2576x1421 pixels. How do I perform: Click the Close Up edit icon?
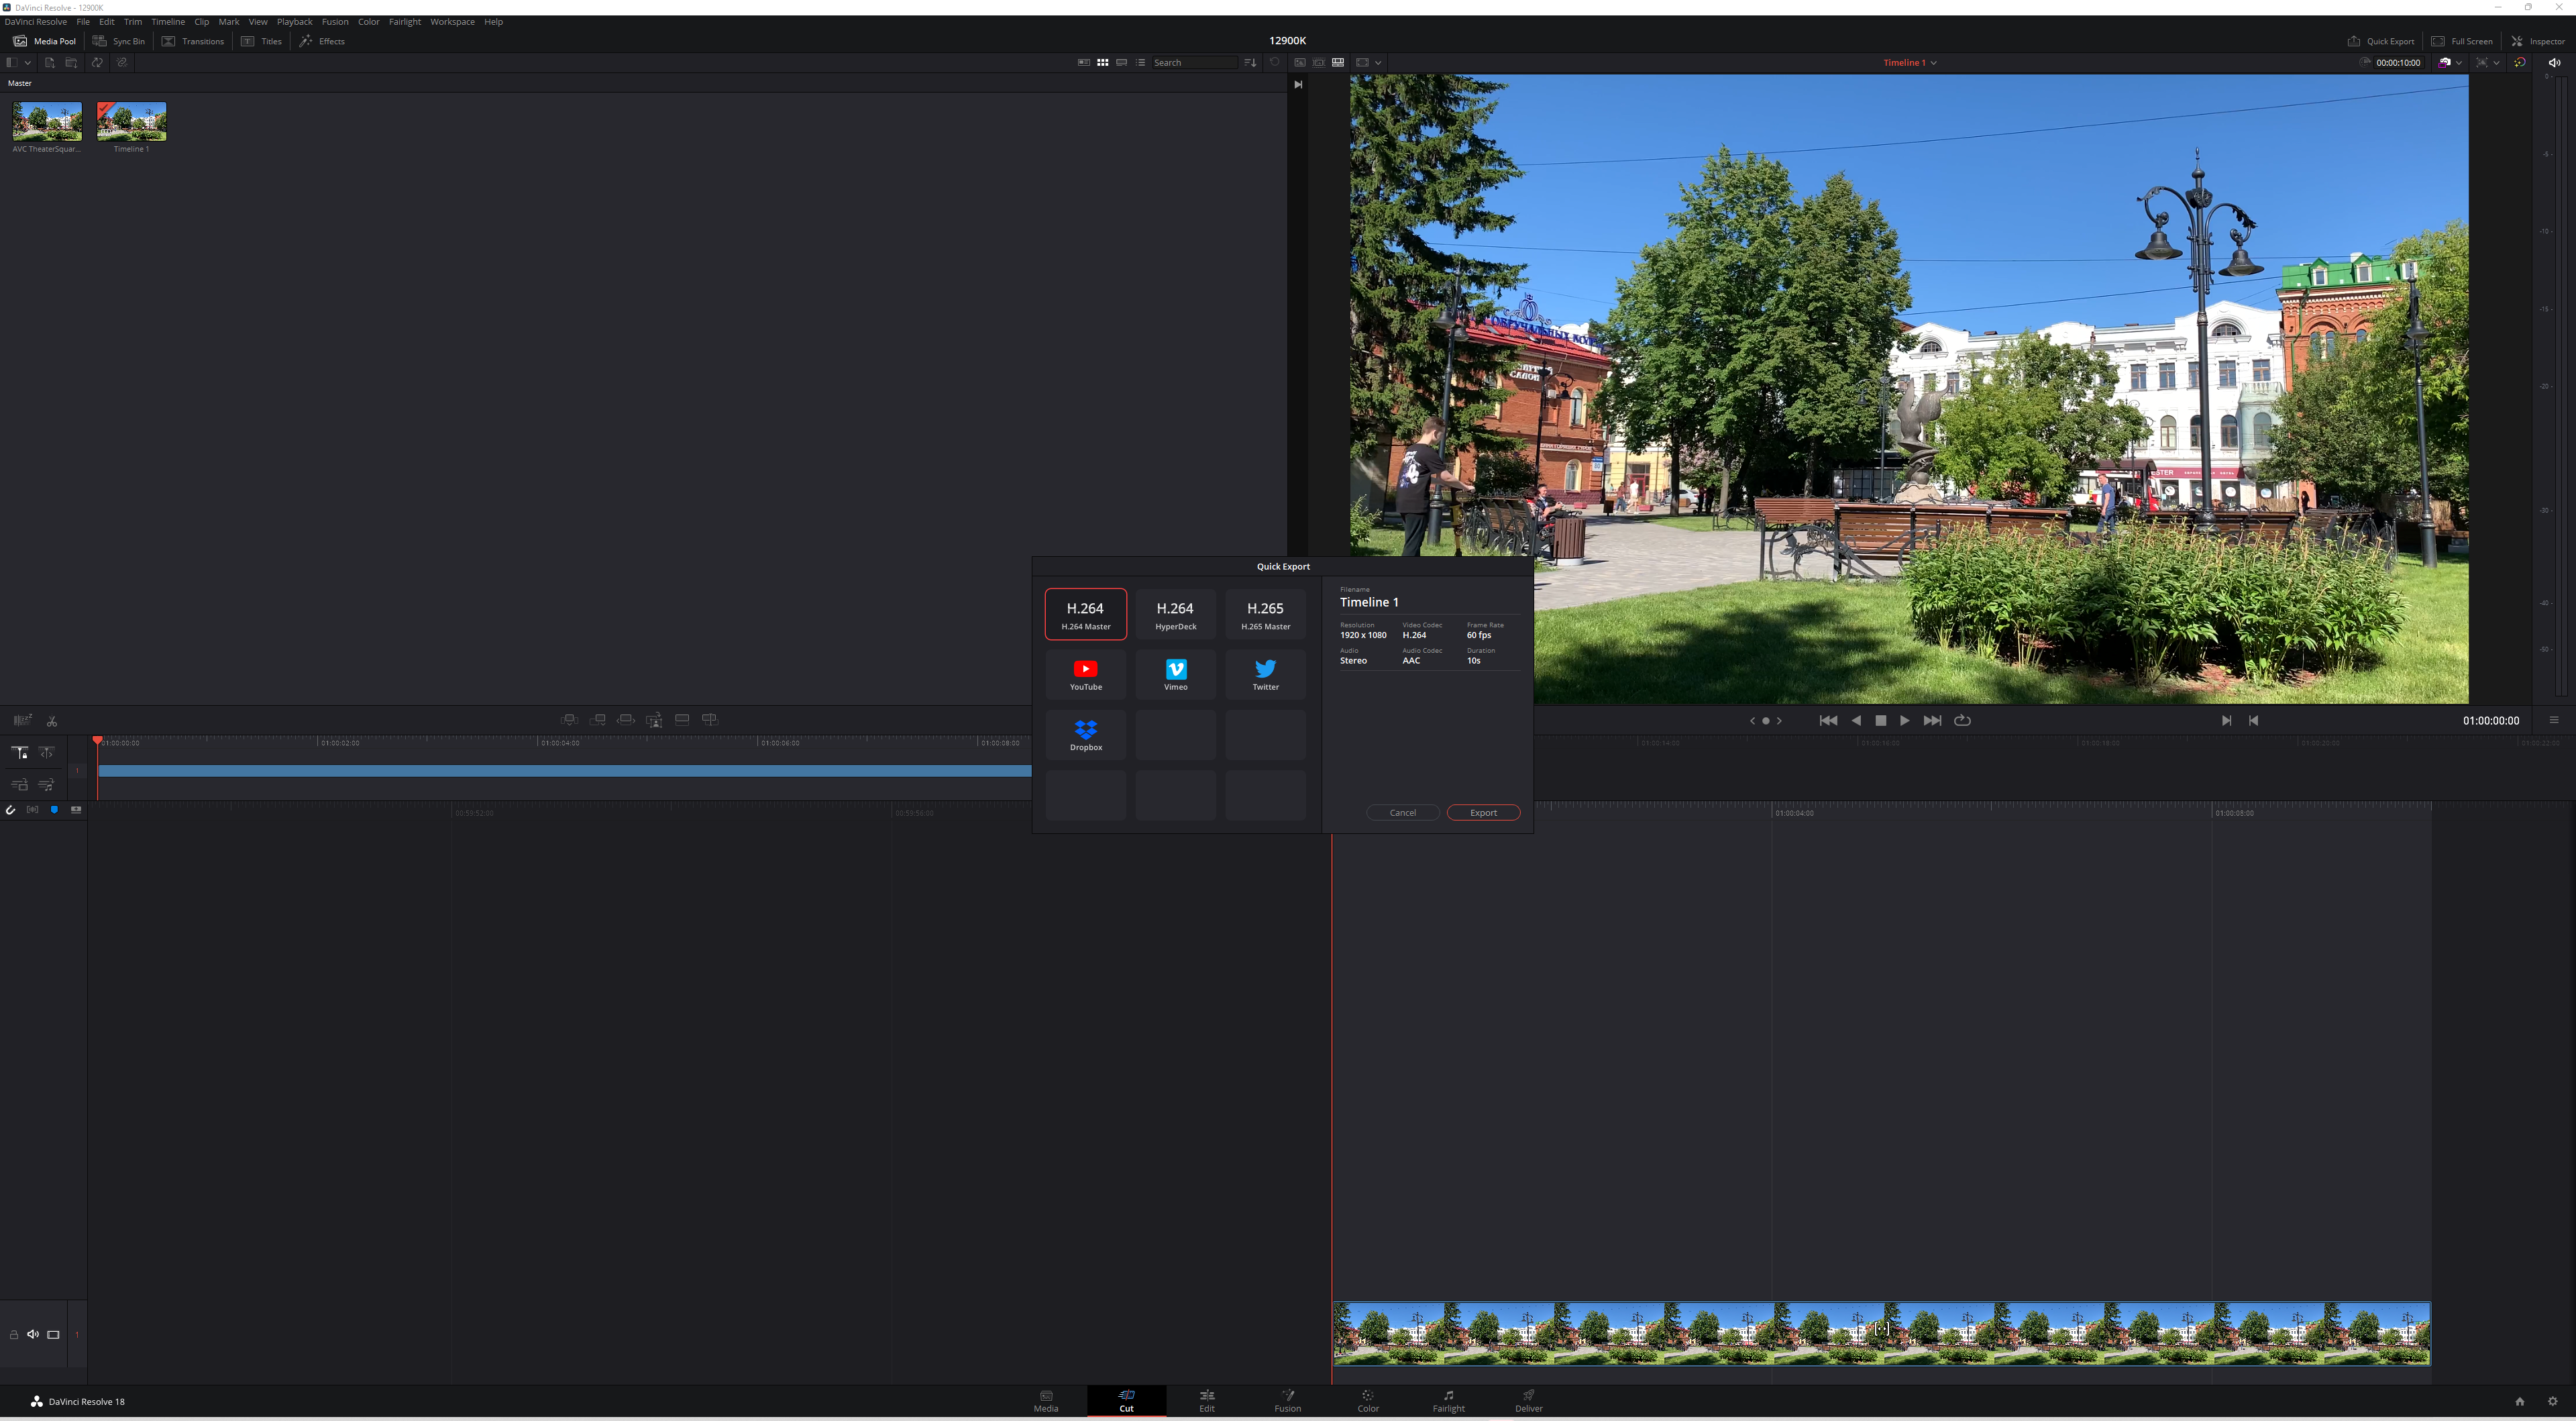(654, 719)
